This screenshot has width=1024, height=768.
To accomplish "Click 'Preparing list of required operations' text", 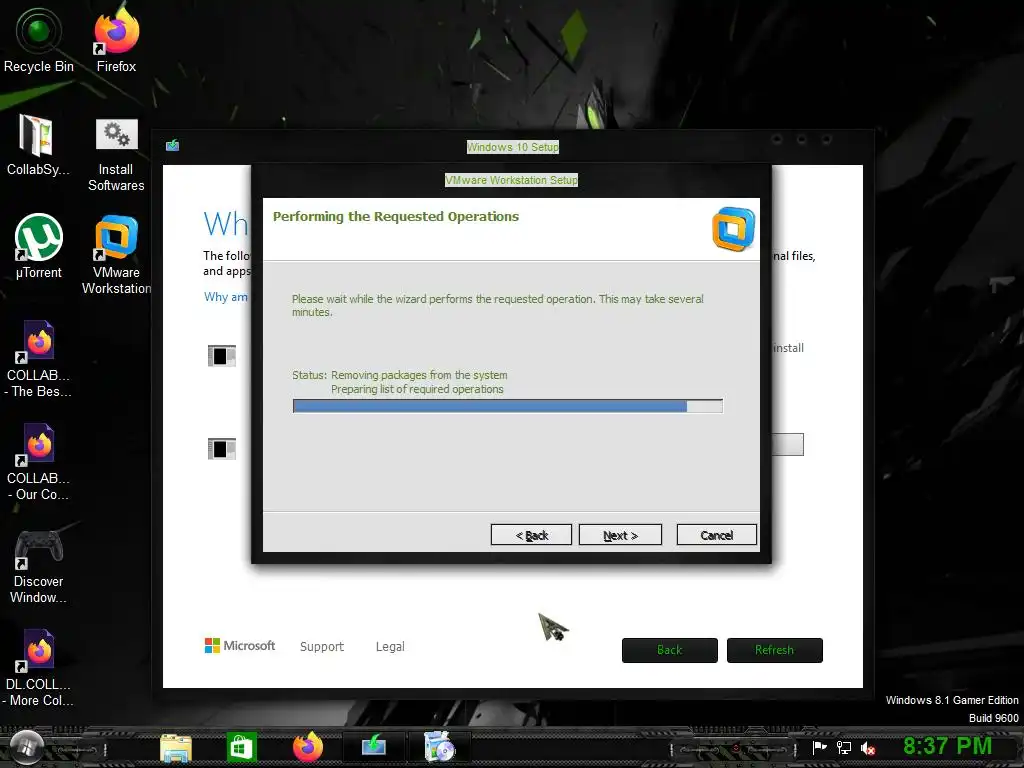I will coord(417,389).
